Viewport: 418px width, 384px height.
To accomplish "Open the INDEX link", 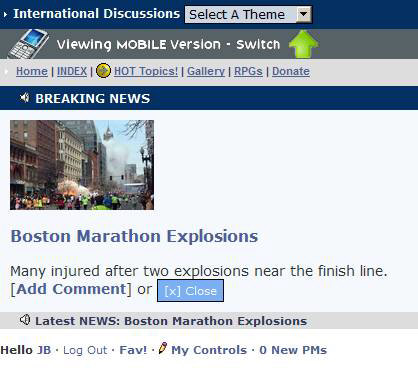I will [72, 71].
